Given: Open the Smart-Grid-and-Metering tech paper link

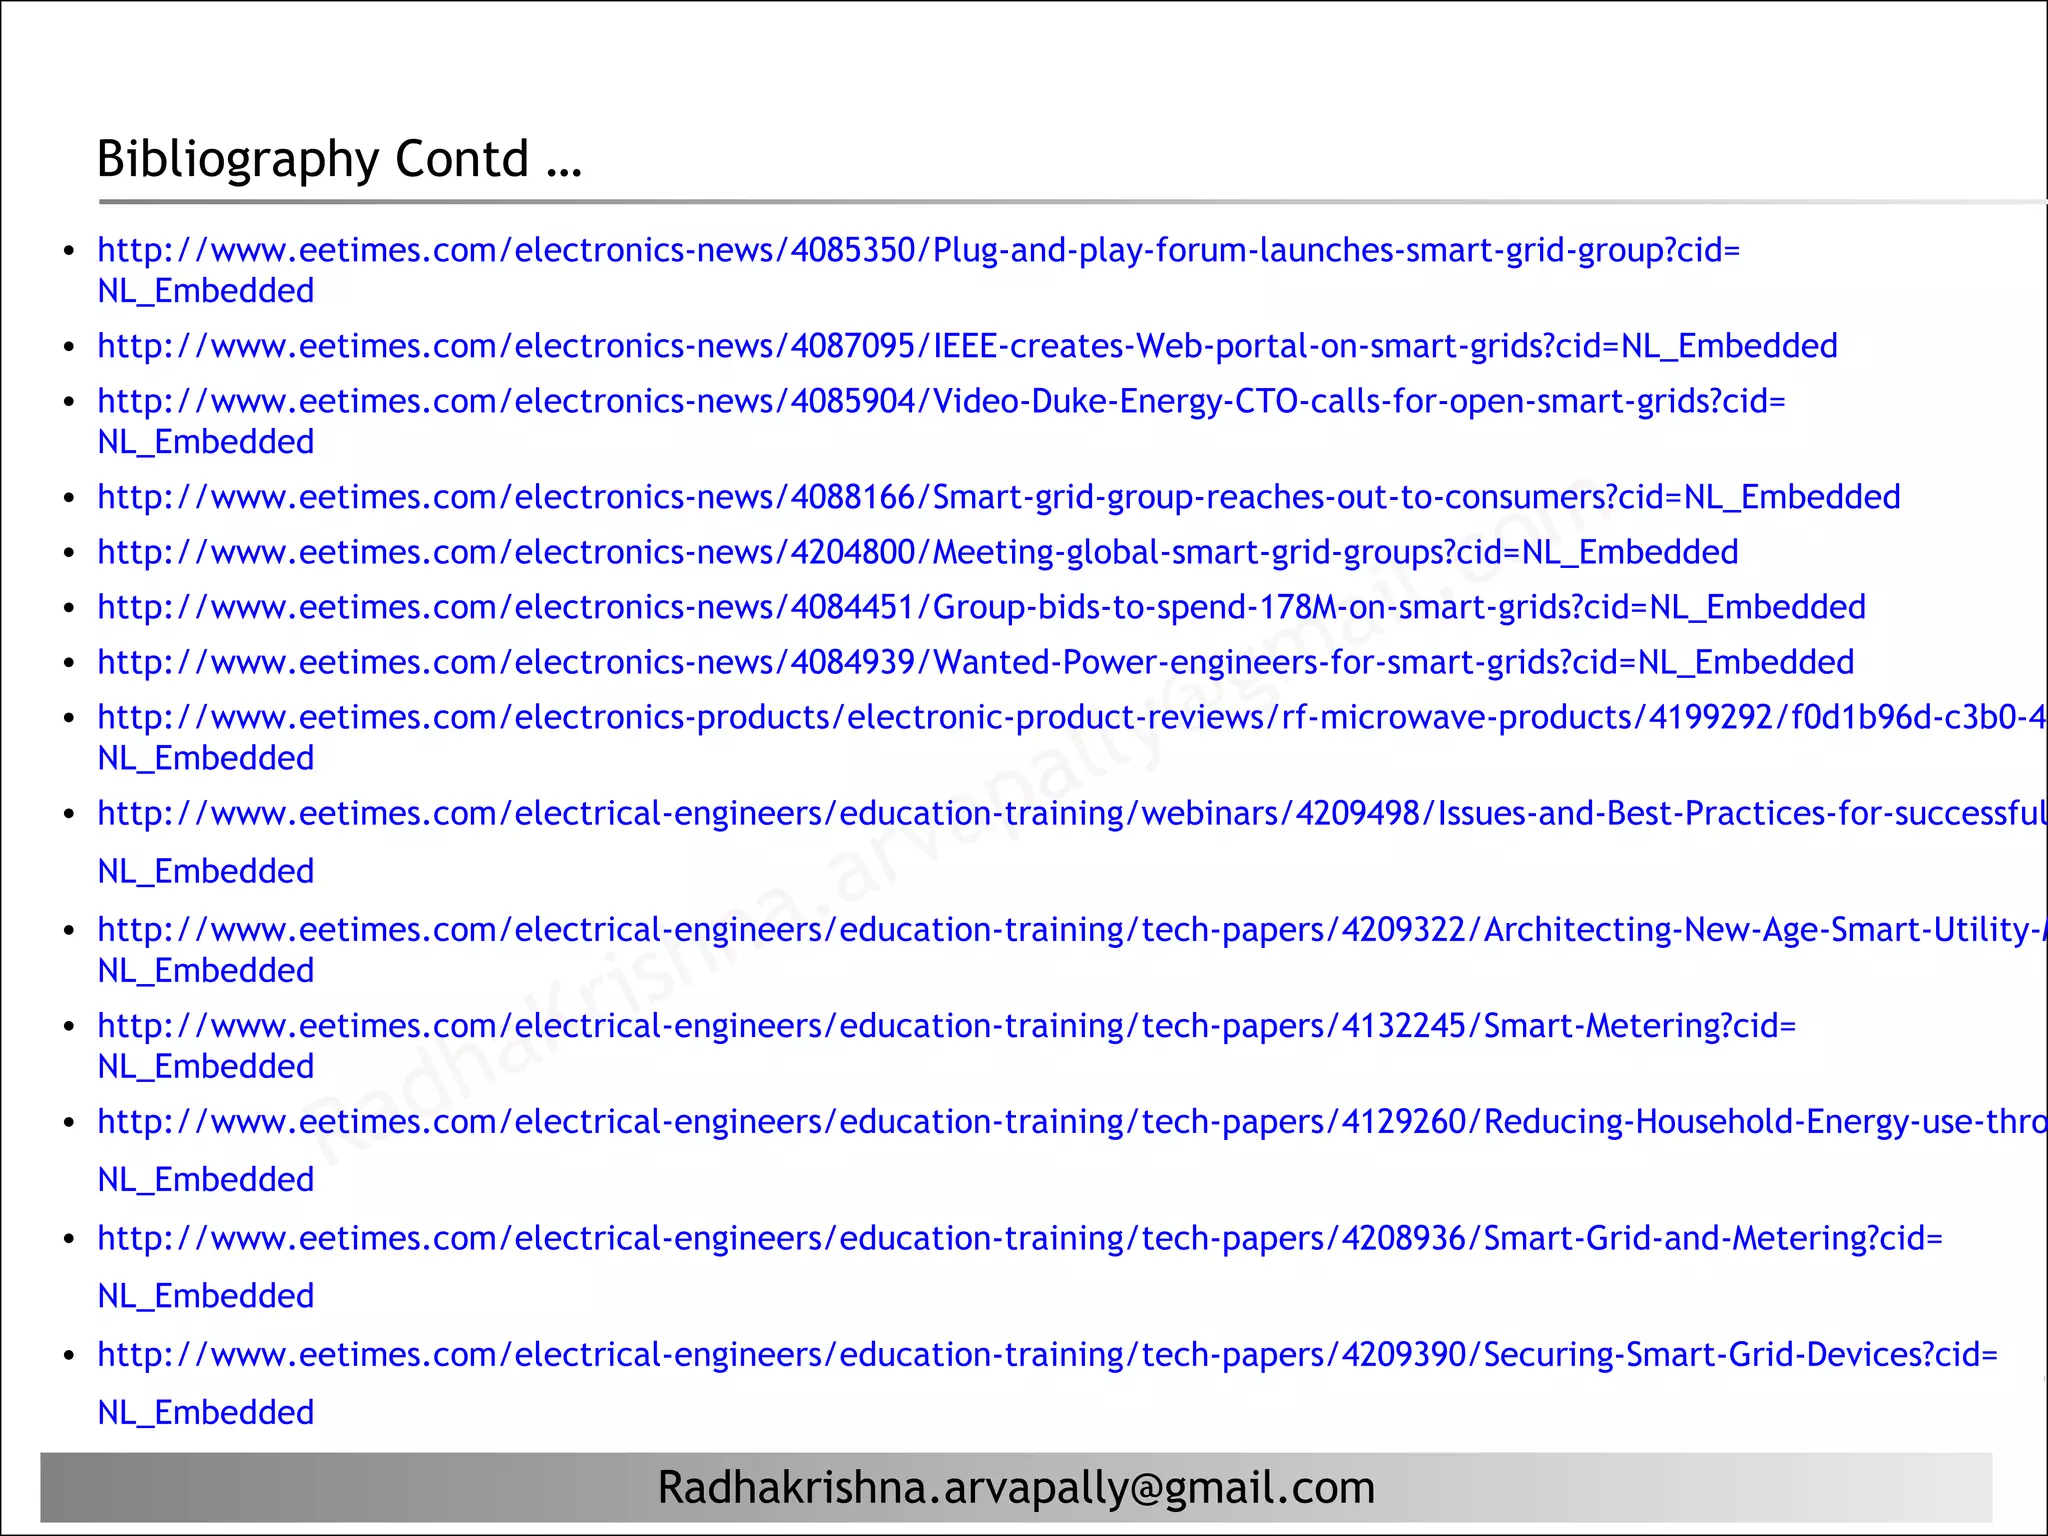Looking at the screenshot, I should (1019, 1266).
